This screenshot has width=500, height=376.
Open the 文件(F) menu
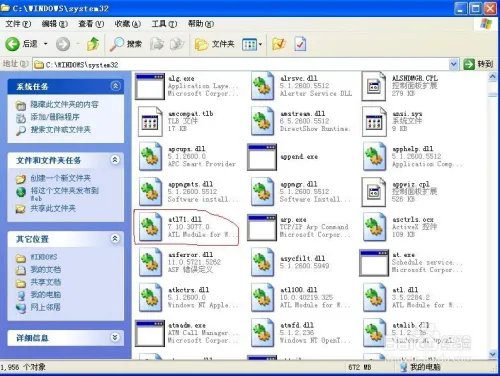click(x=18, y=24)
